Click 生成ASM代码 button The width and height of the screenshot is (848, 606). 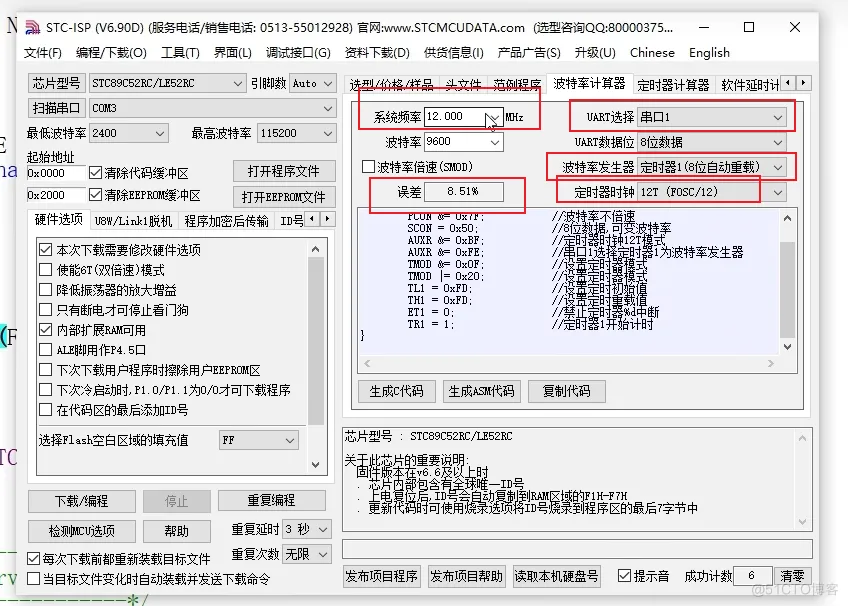(481, 391)
